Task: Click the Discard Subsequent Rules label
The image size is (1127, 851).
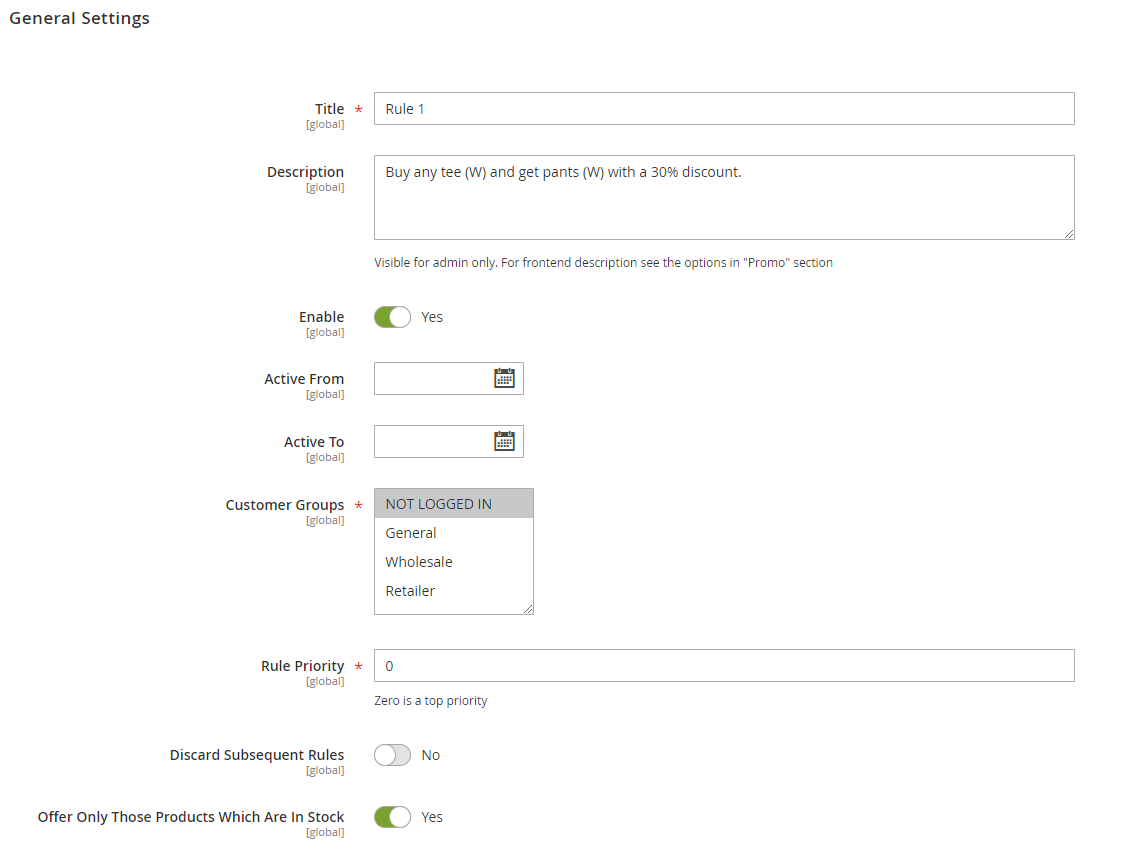Action: 257,755
